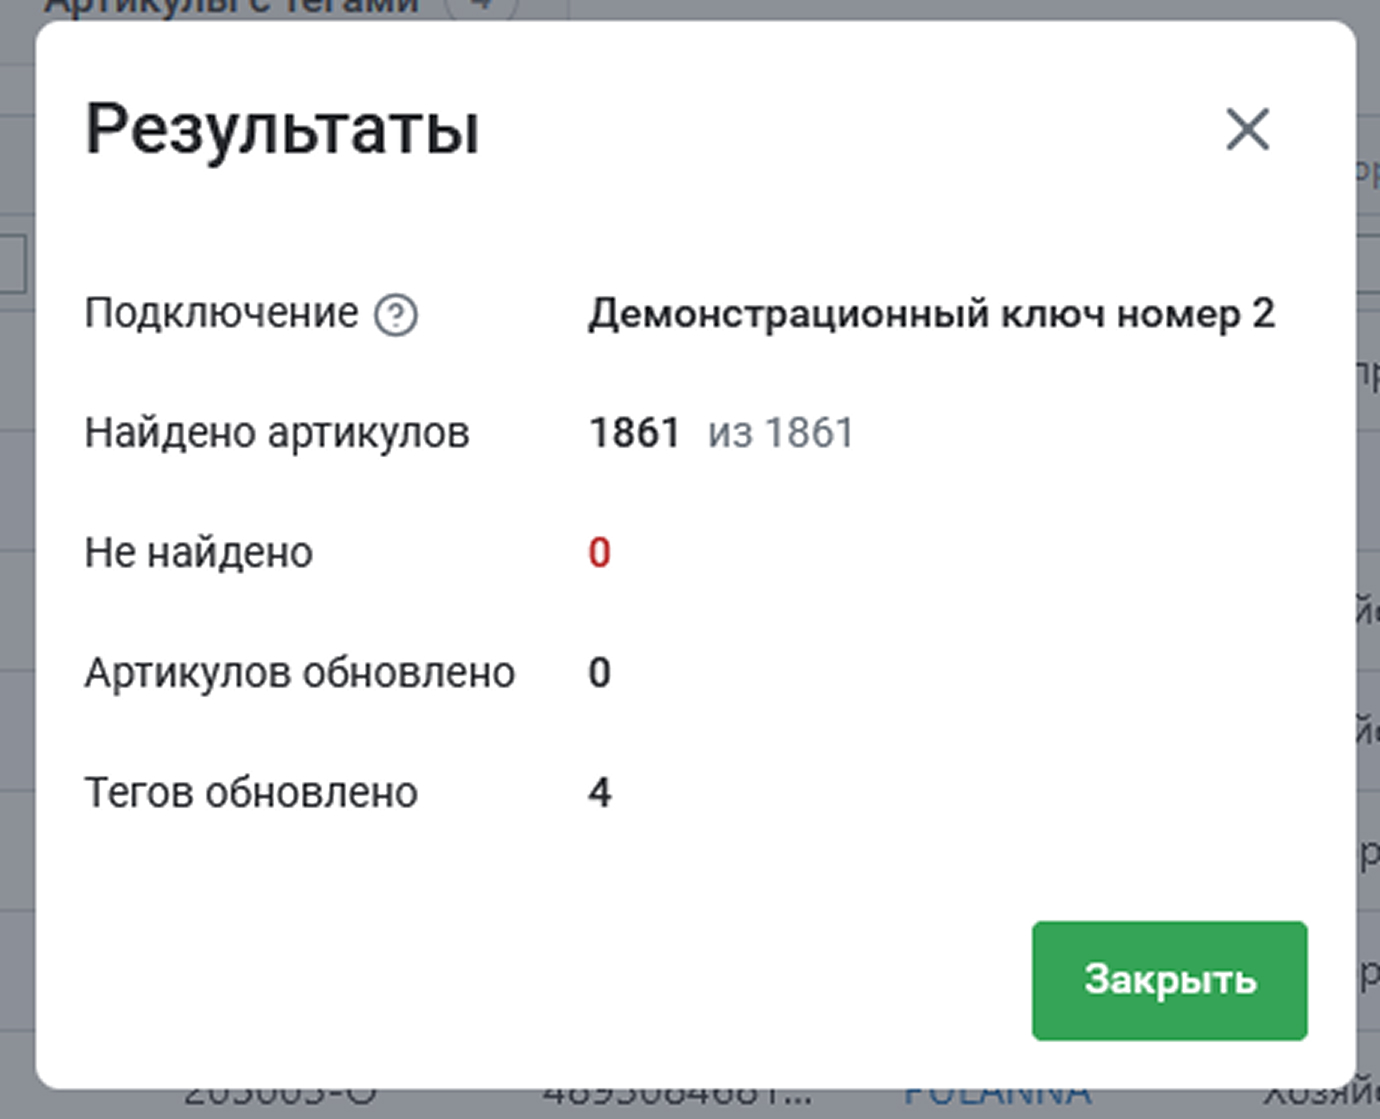The height and width of the screenshot is (1119, 1380).
Task: Click the gray 'из 1861' total text
Action: [x=781, y=433]
